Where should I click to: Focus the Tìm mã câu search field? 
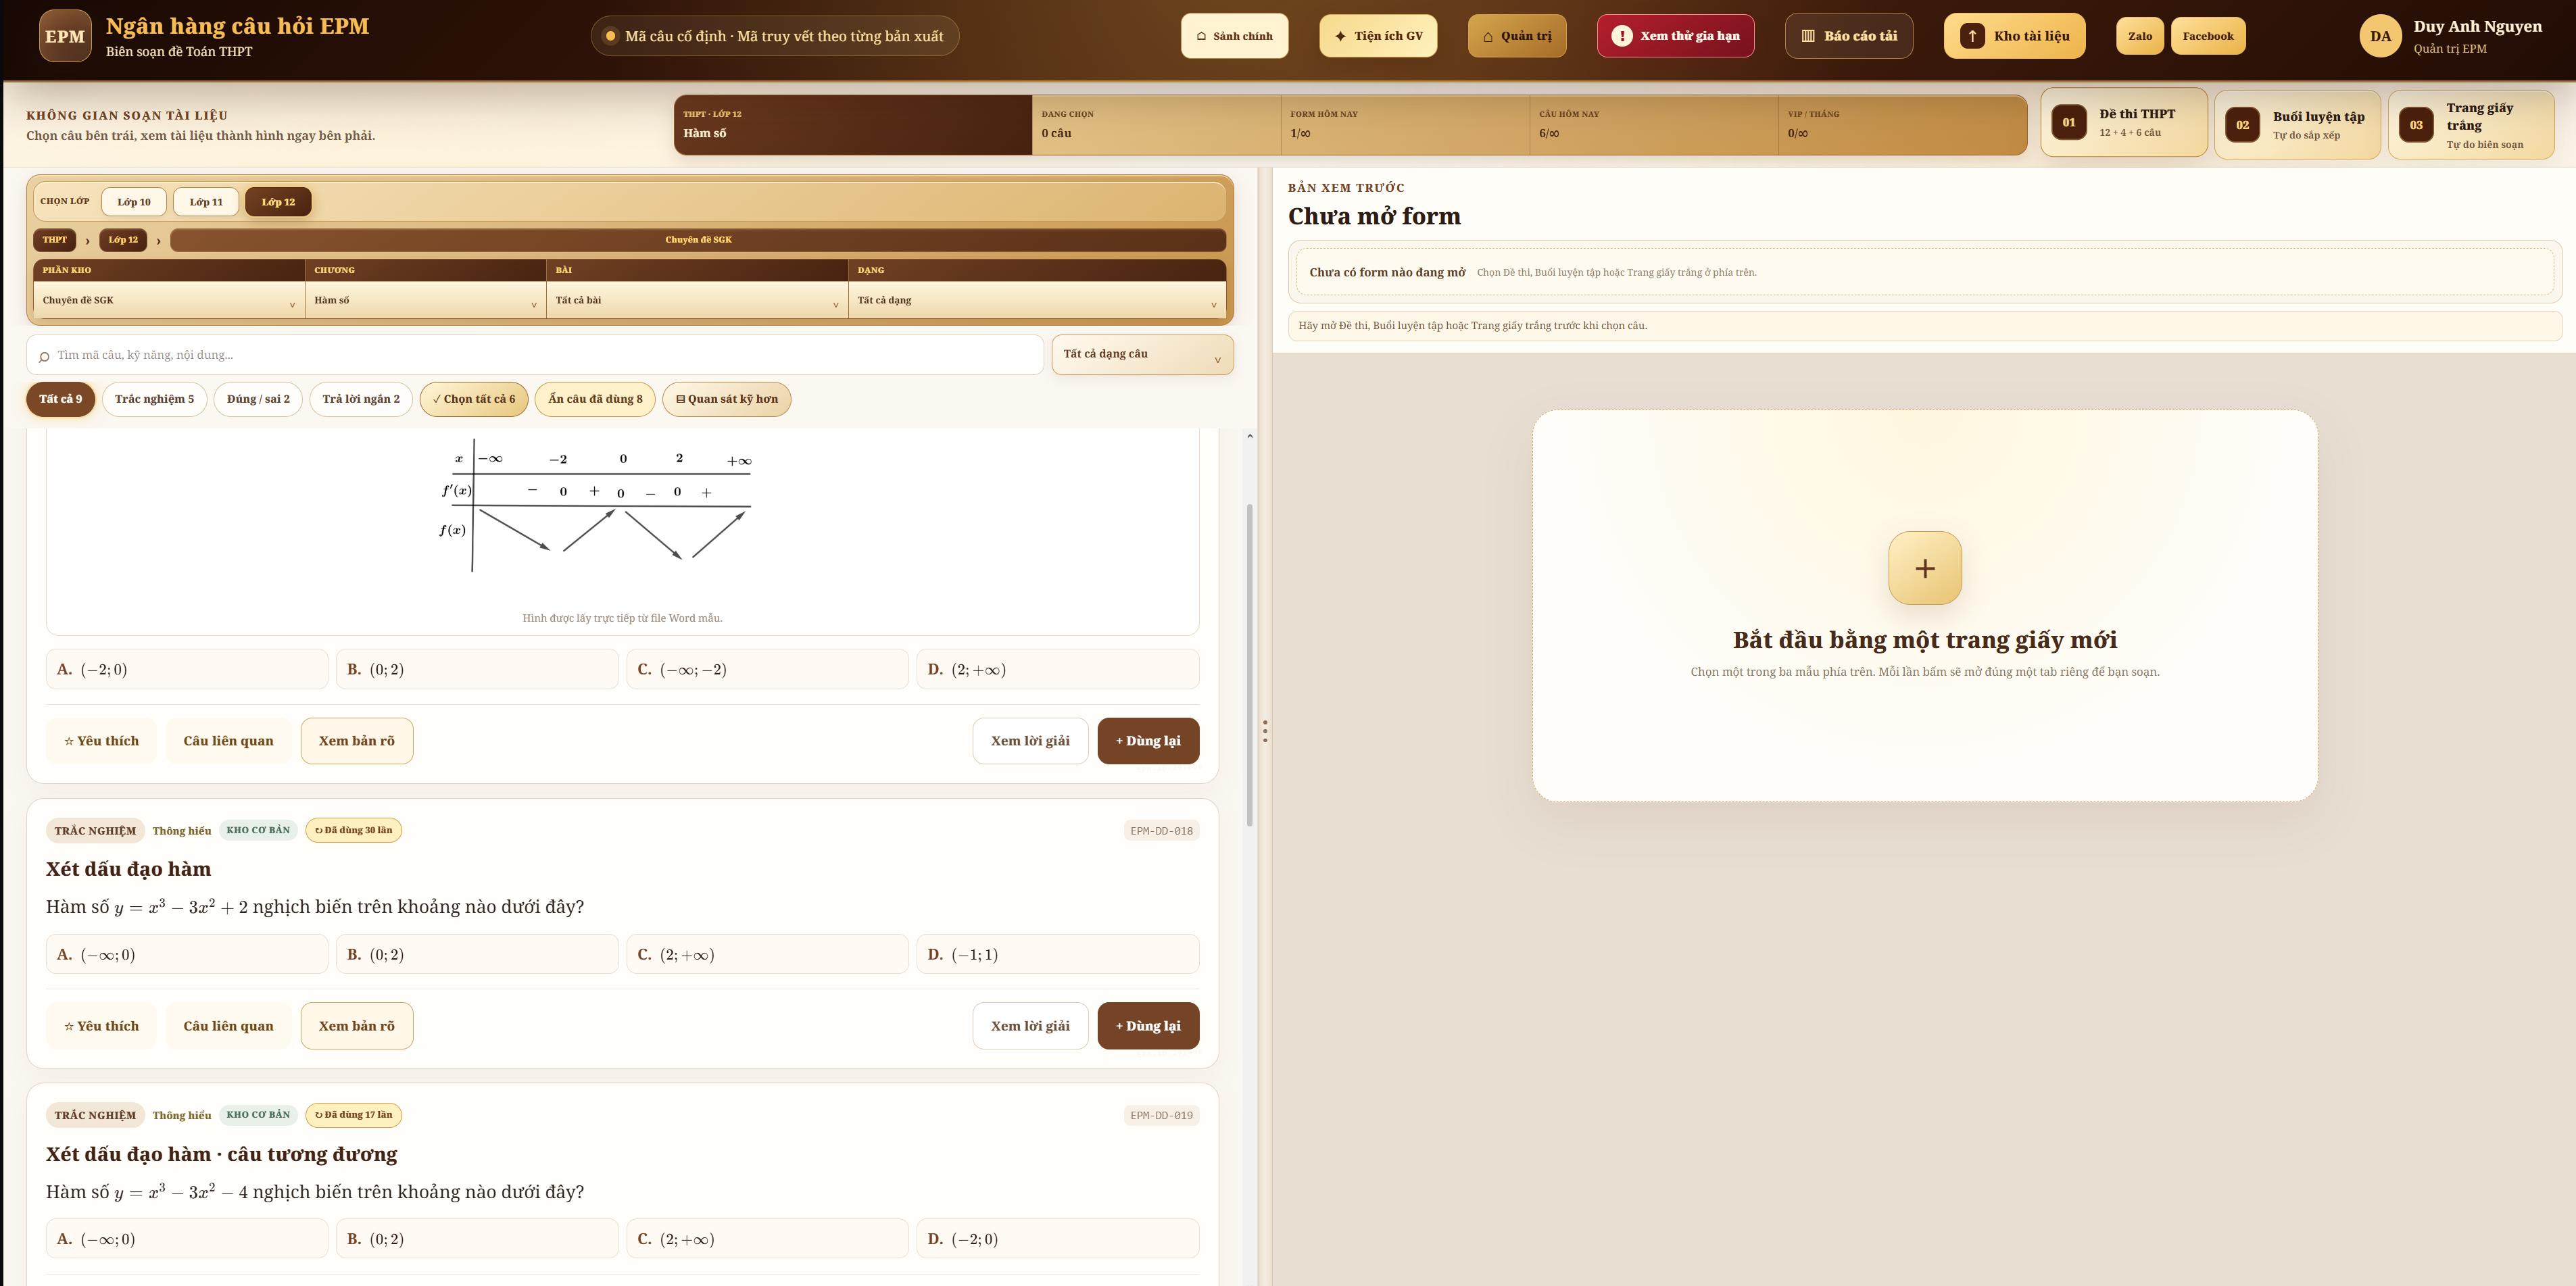535,355
